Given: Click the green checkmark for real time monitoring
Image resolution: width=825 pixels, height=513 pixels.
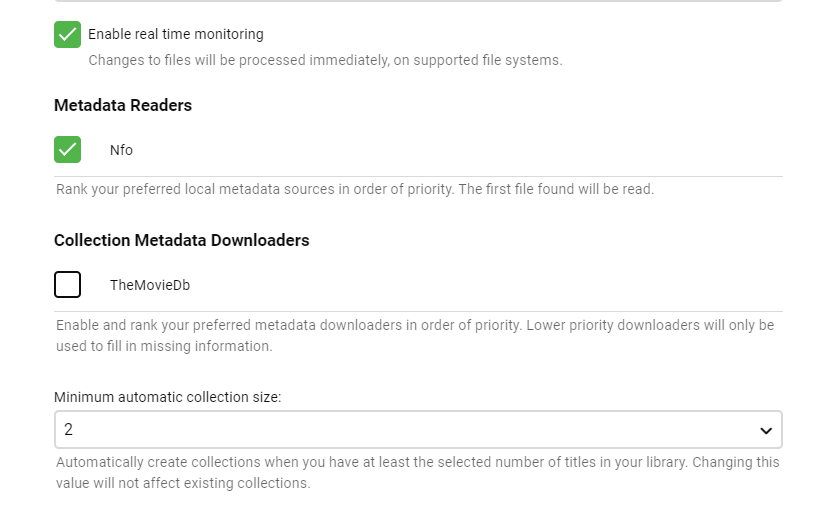Looking at the screenshot, I should coord(67,34).
